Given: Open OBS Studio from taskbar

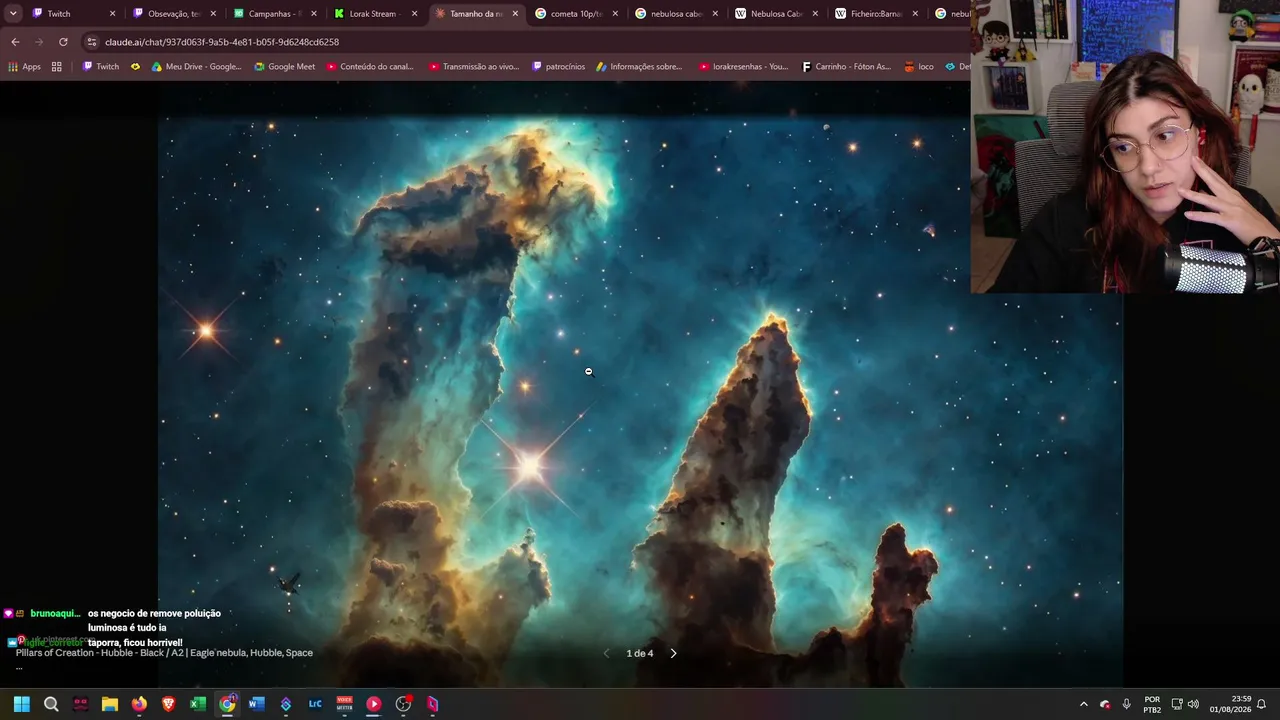Looking at the screenshot, I should point(403,704).
